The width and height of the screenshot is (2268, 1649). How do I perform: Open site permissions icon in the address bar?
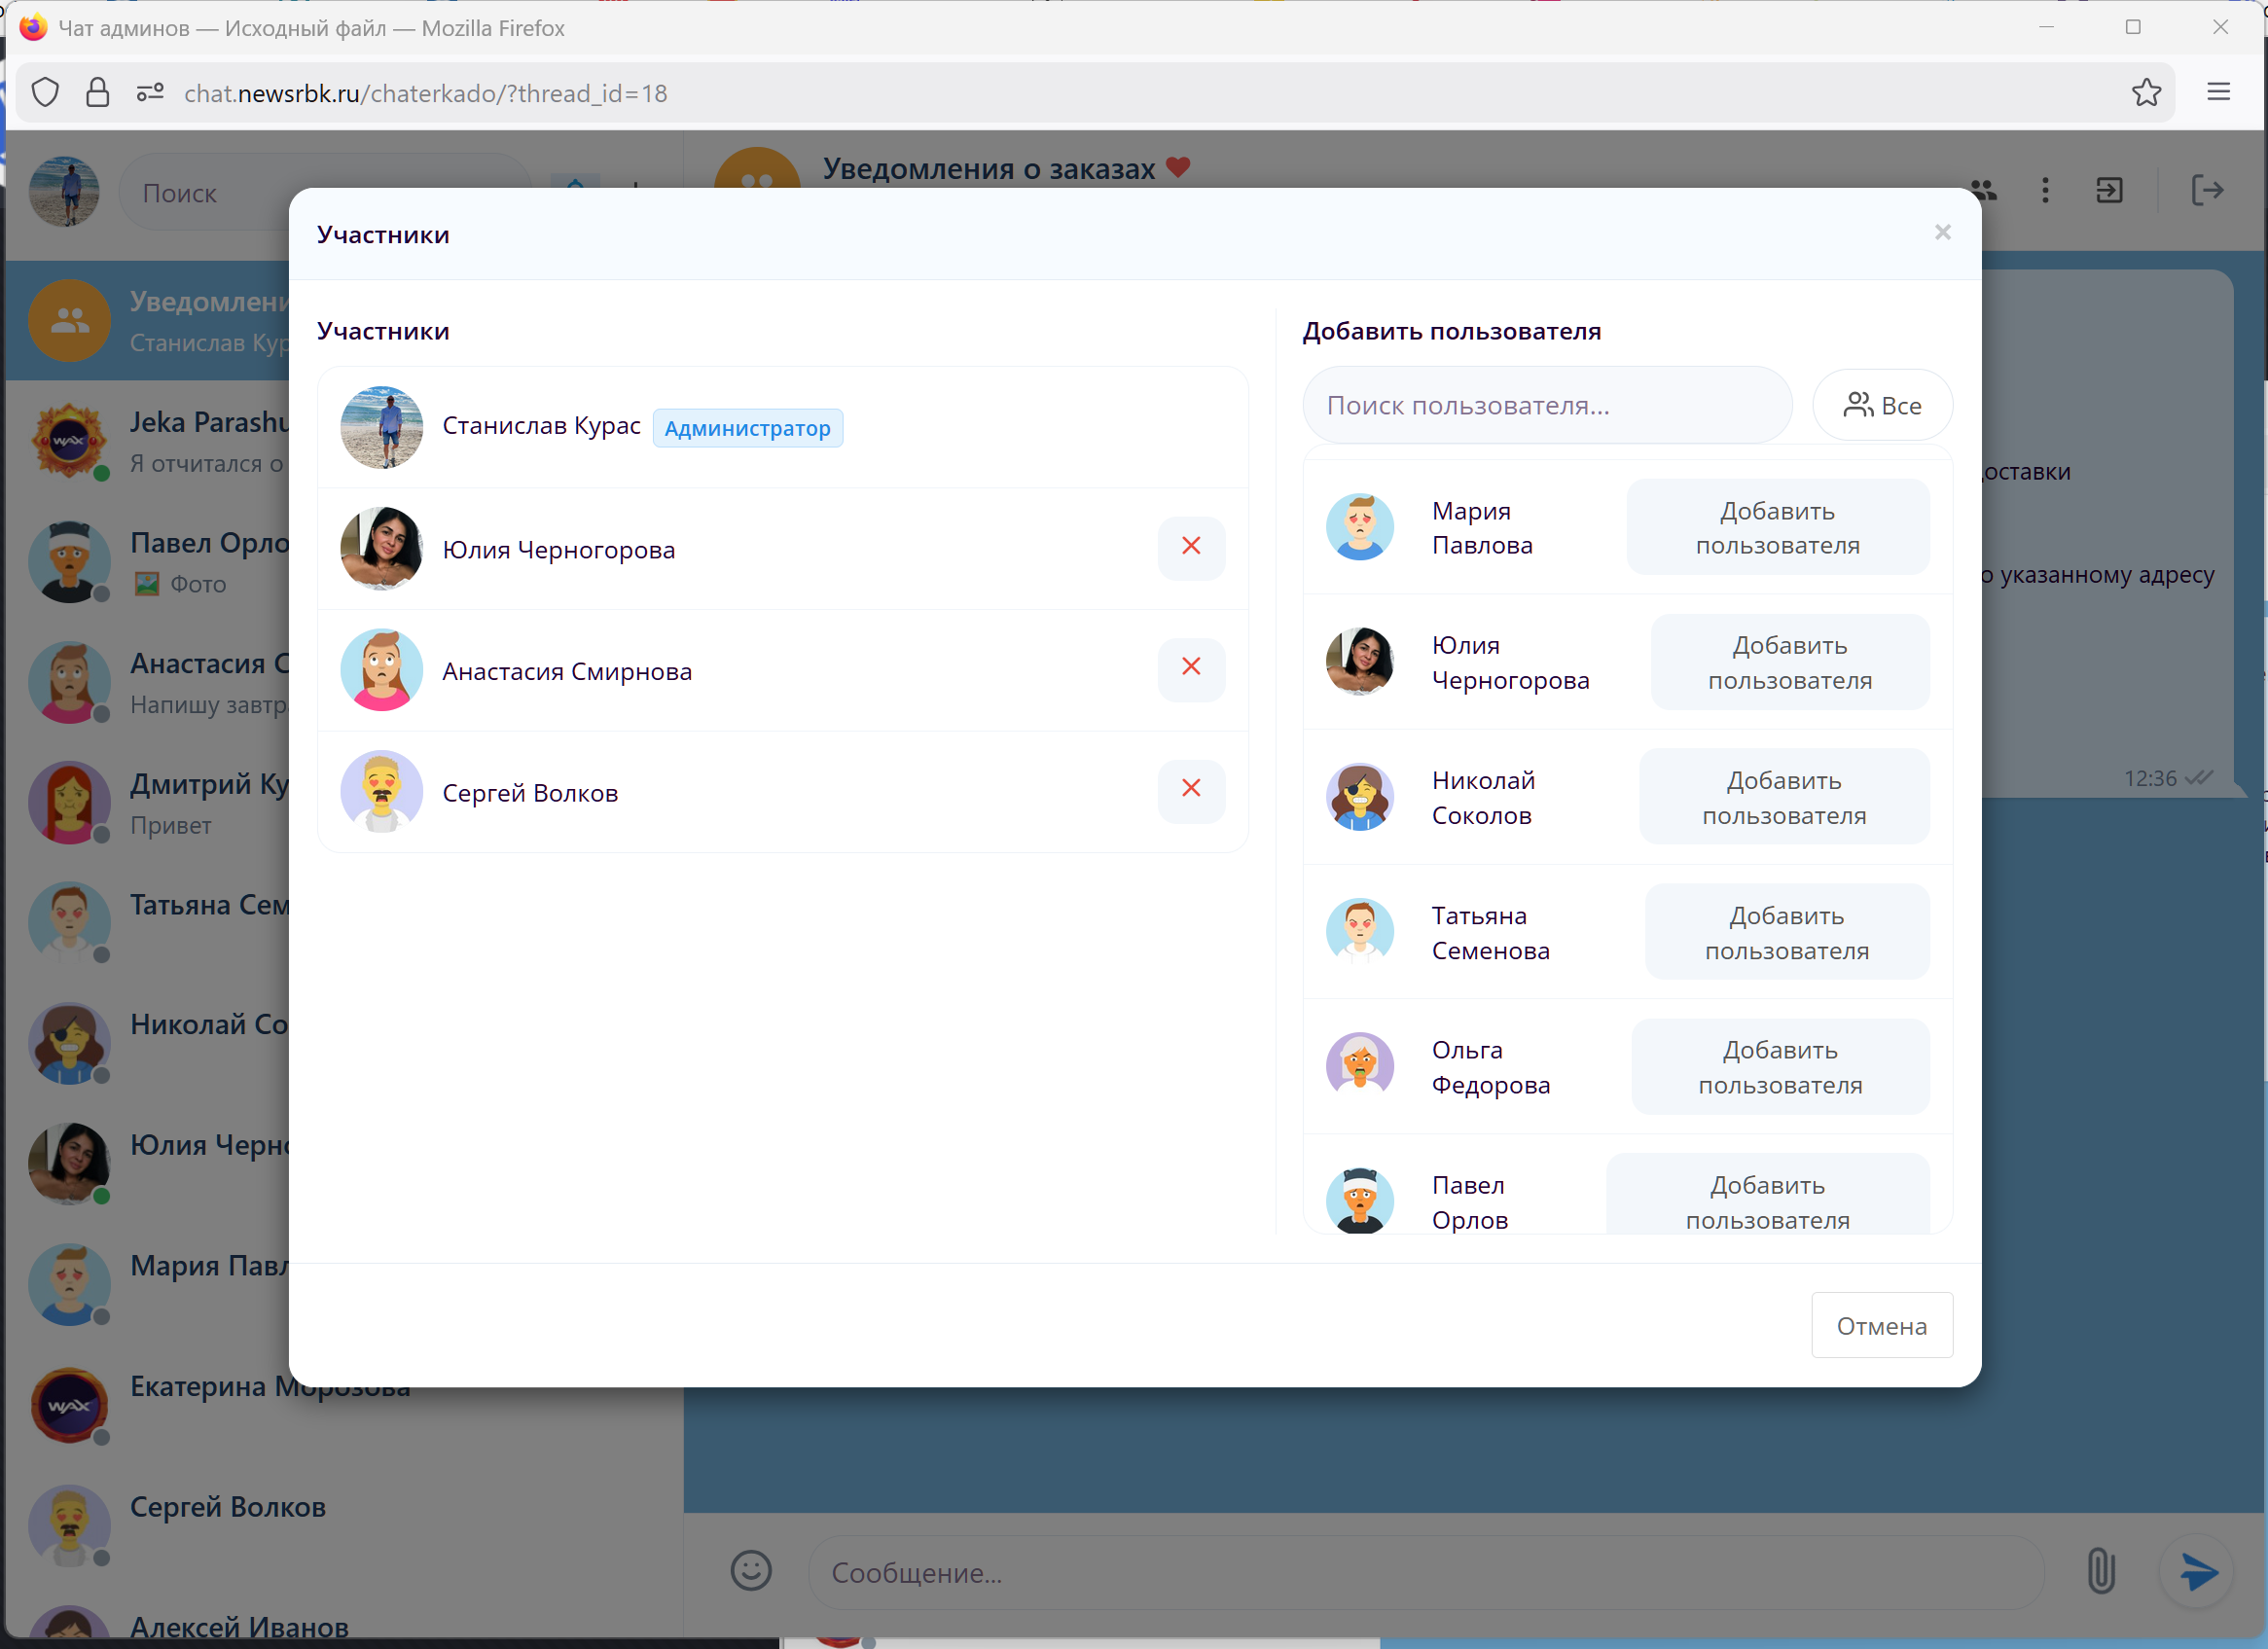pyautogui.click(x=150, y=93)
